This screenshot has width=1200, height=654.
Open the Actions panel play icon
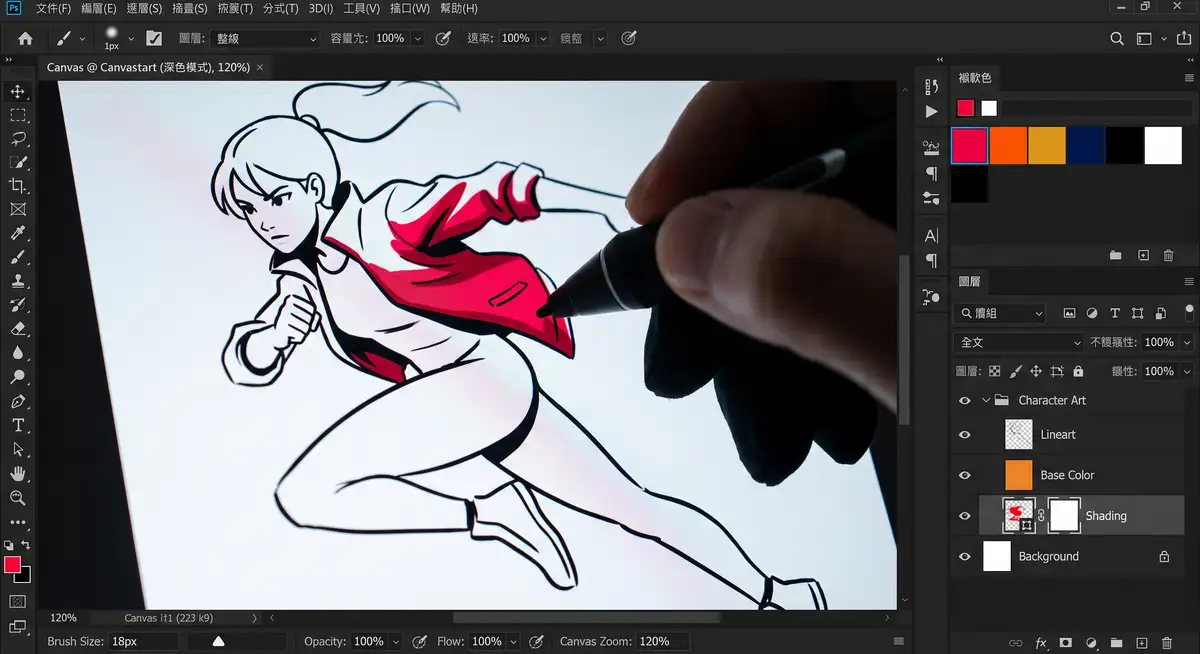click(932, 111)
